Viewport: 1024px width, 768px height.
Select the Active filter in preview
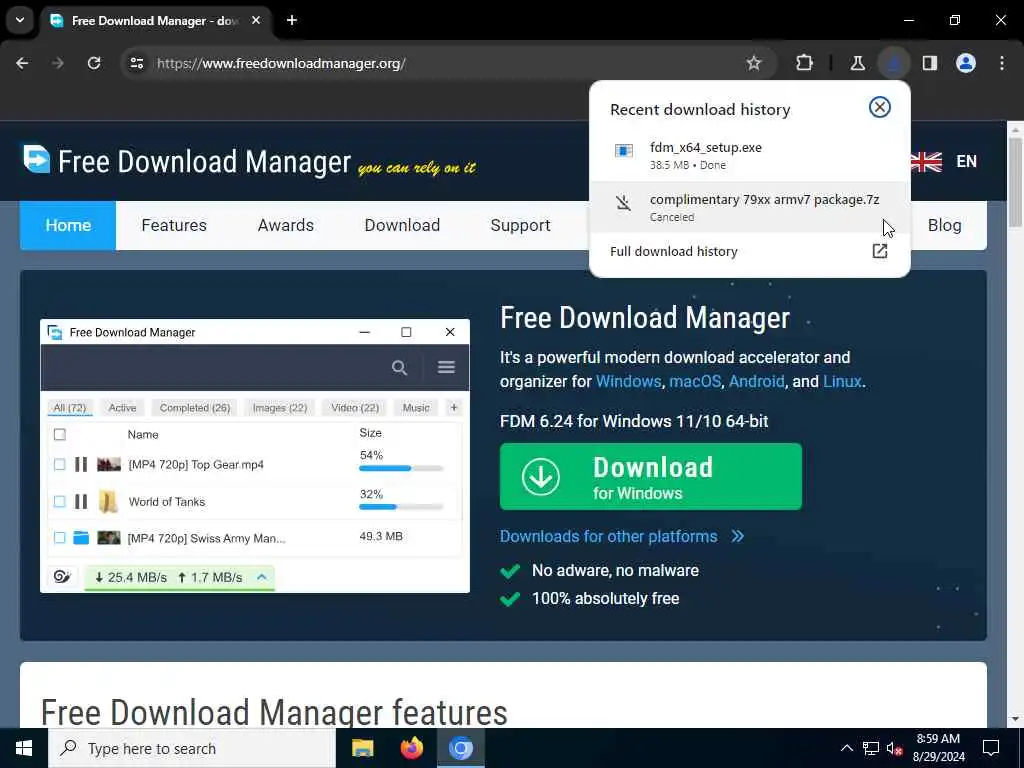tap(122, 408)
